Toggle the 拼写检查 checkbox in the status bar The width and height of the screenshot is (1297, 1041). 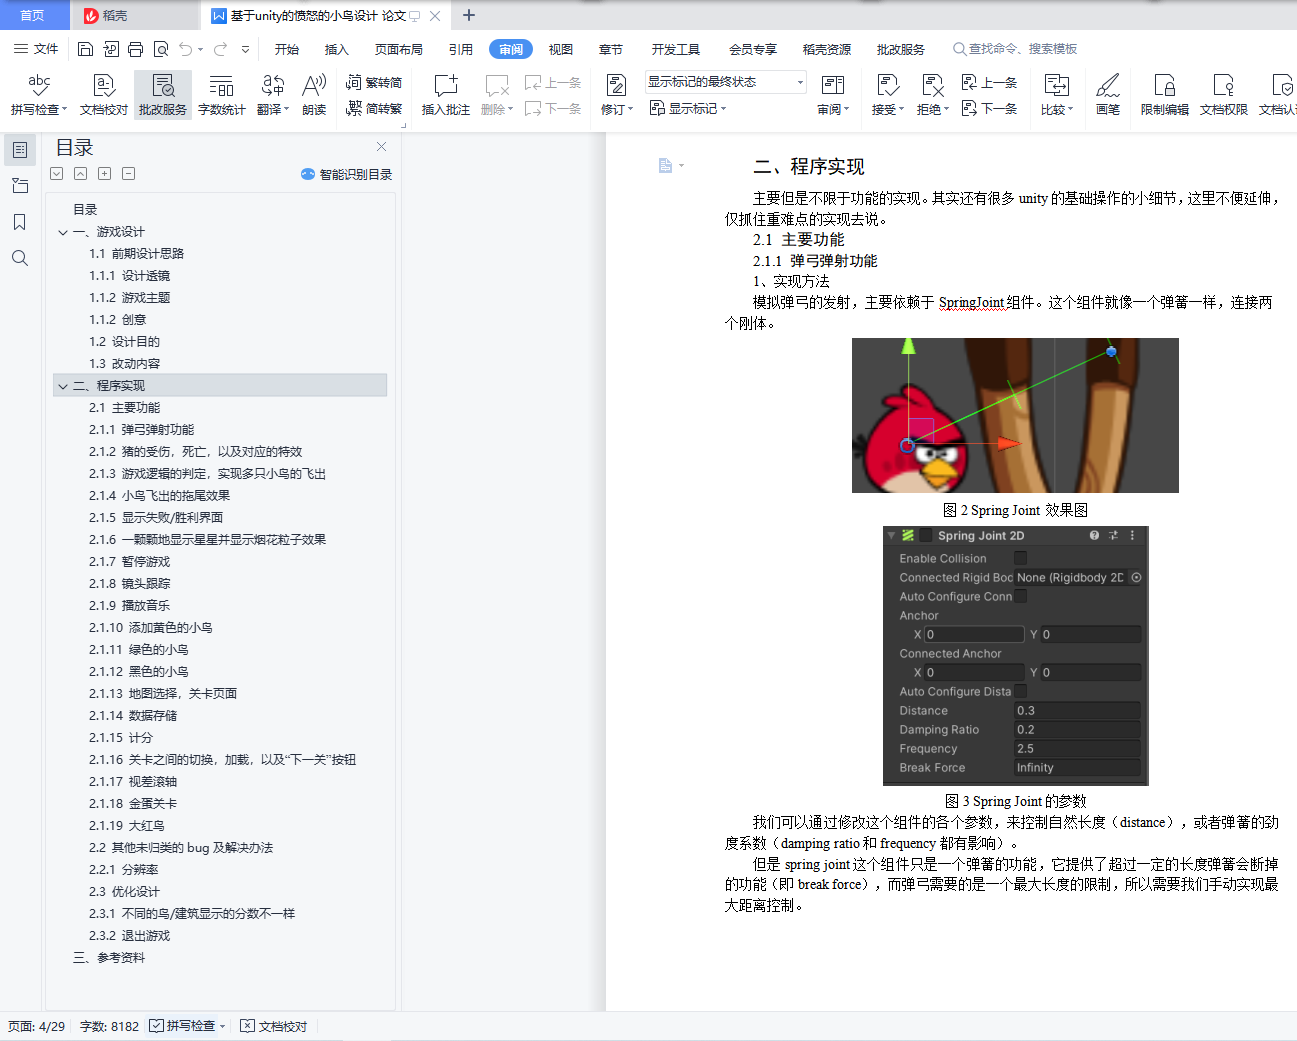pos(157,1026)
